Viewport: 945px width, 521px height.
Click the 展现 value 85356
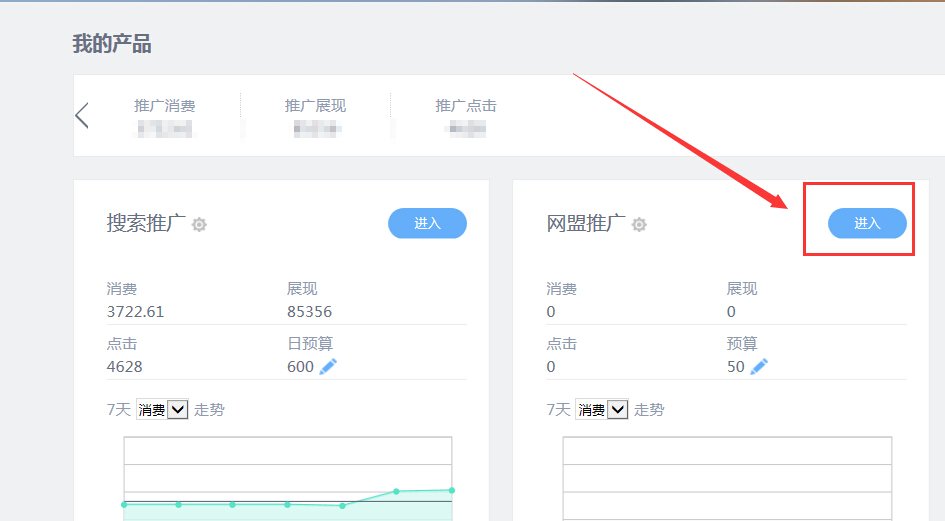point(309,312)
